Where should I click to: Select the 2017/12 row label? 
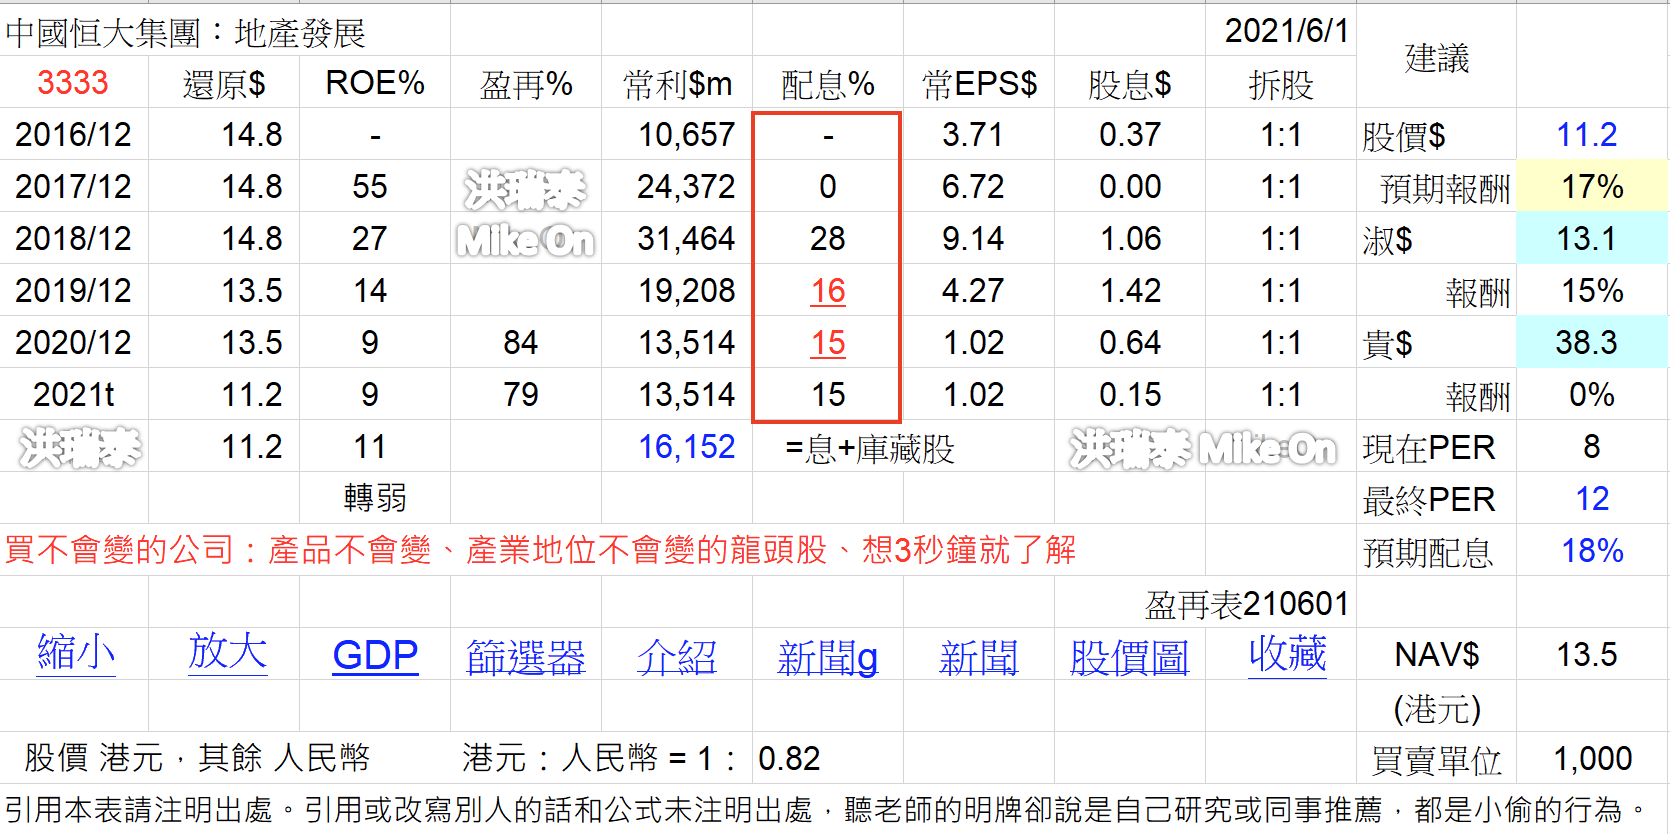[73, 186]
